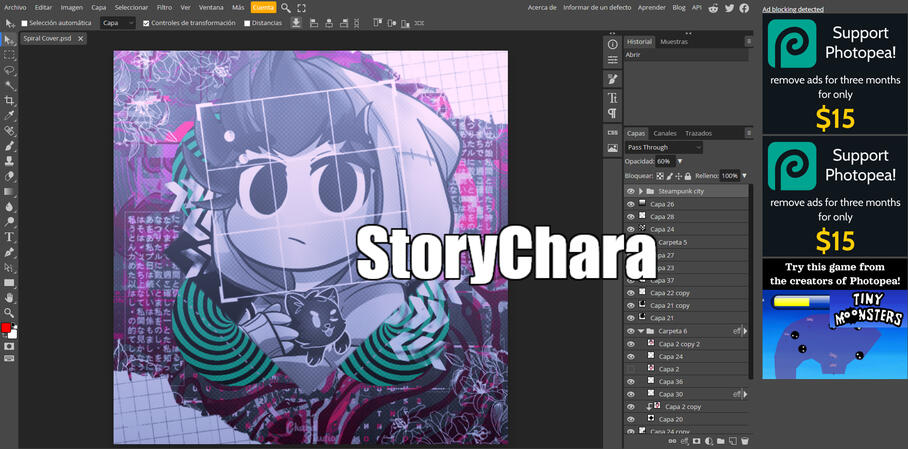Viewport: 908px width, 449px height.
Task: Click the trash icon to delete layer
Action: coord(745,441)
